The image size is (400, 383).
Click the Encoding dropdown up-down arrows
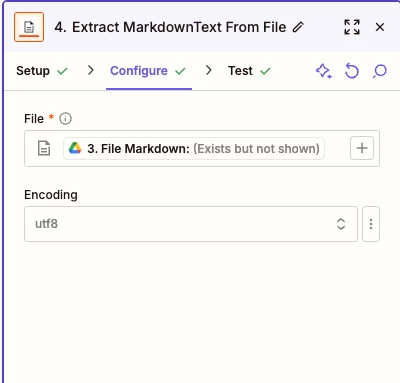(x=341, y=224)
